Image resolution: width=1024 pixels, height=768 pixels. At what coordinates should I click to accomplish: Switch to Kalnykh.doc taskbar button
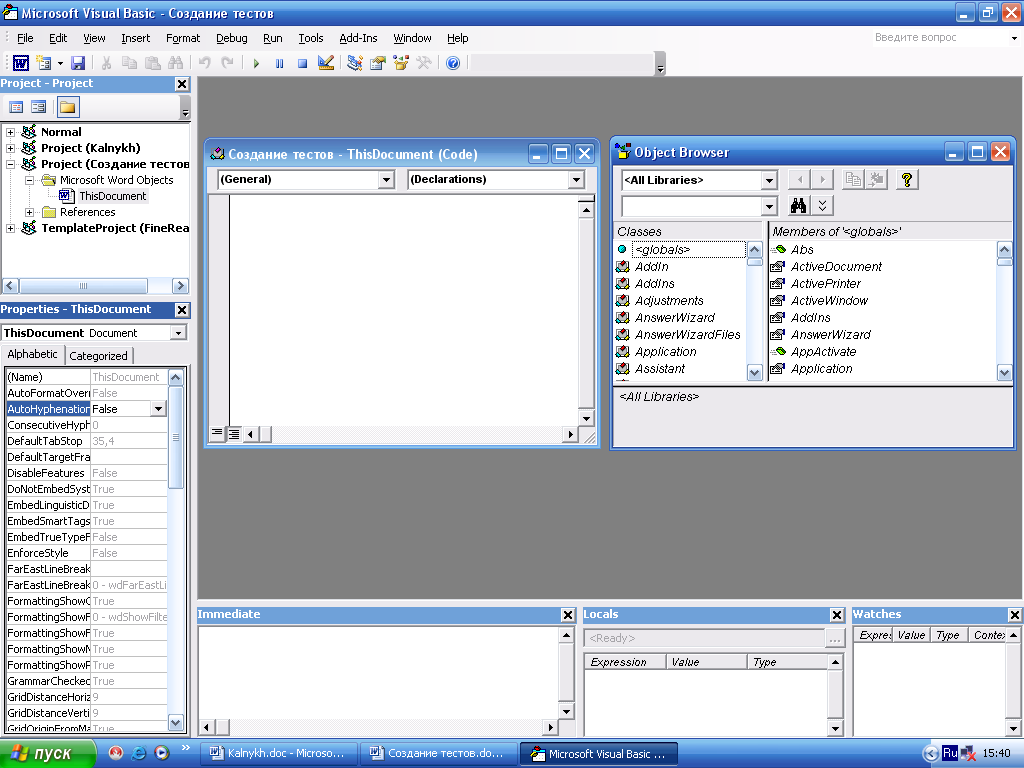pos(280,753)
